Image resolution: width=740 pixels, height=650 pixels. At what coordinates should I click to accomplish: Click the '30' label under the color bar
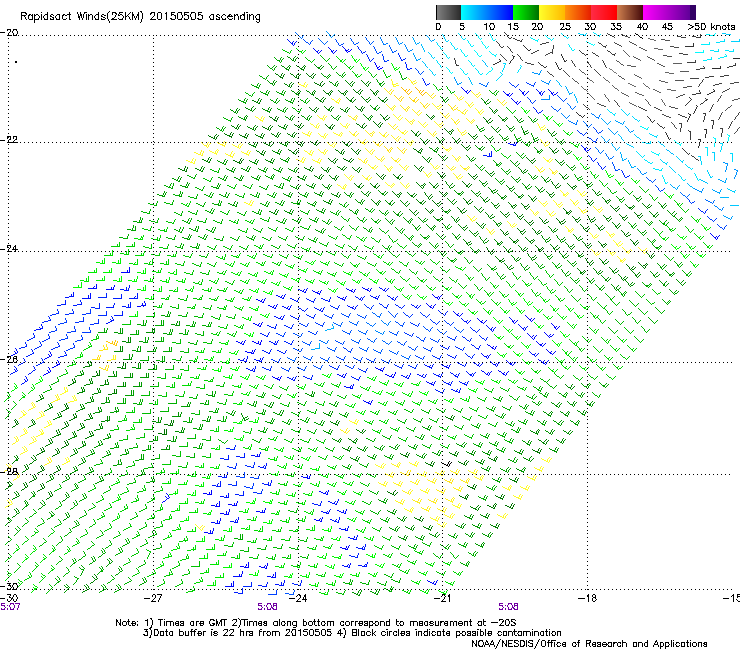(x=590, y=27)
